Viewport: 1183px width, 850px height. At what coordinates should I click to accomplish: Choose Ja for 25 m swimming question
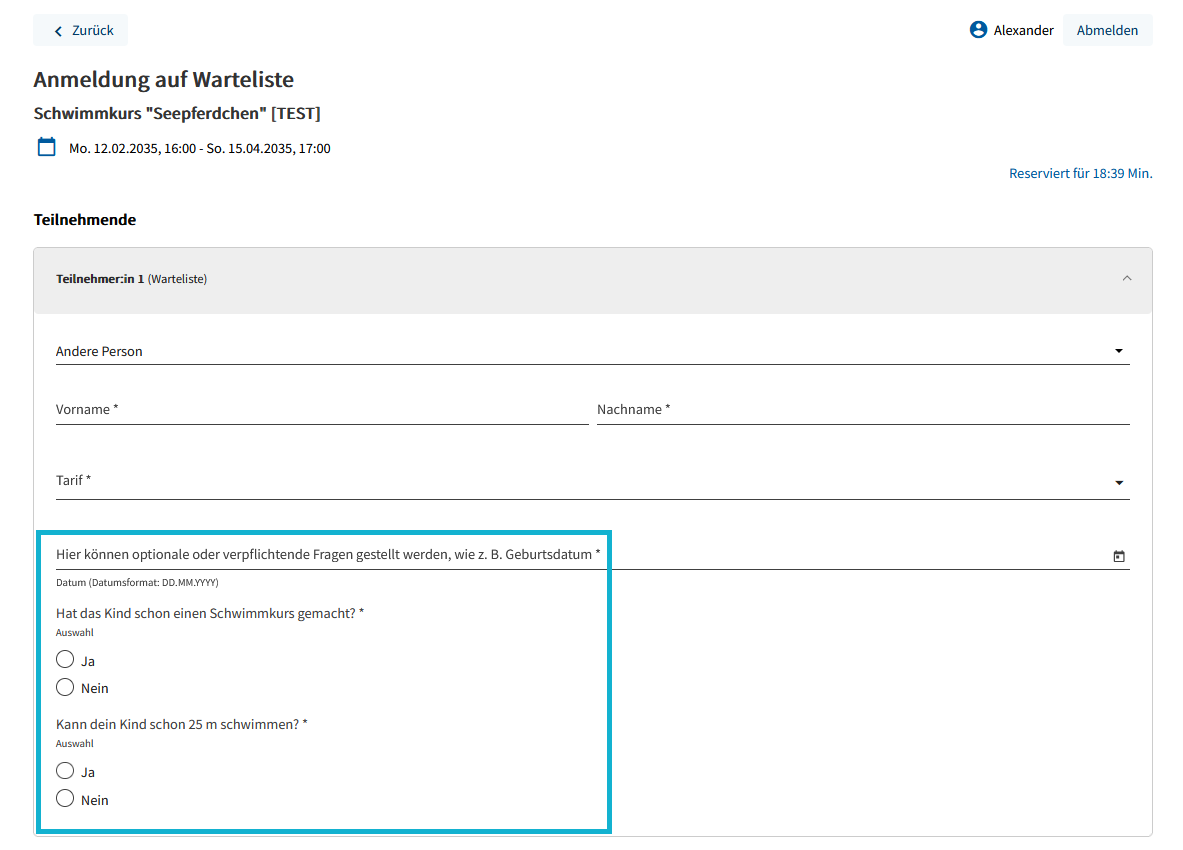65,771
